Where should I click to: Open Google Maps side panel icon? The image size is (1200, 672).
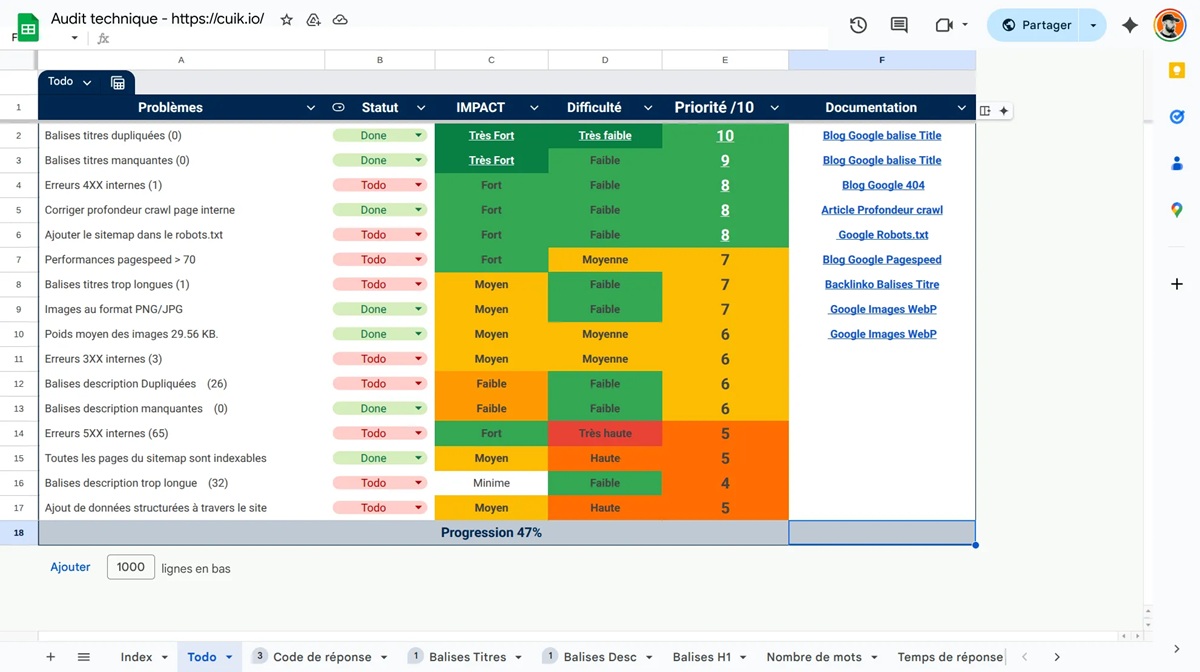(x=1177, y=209)
